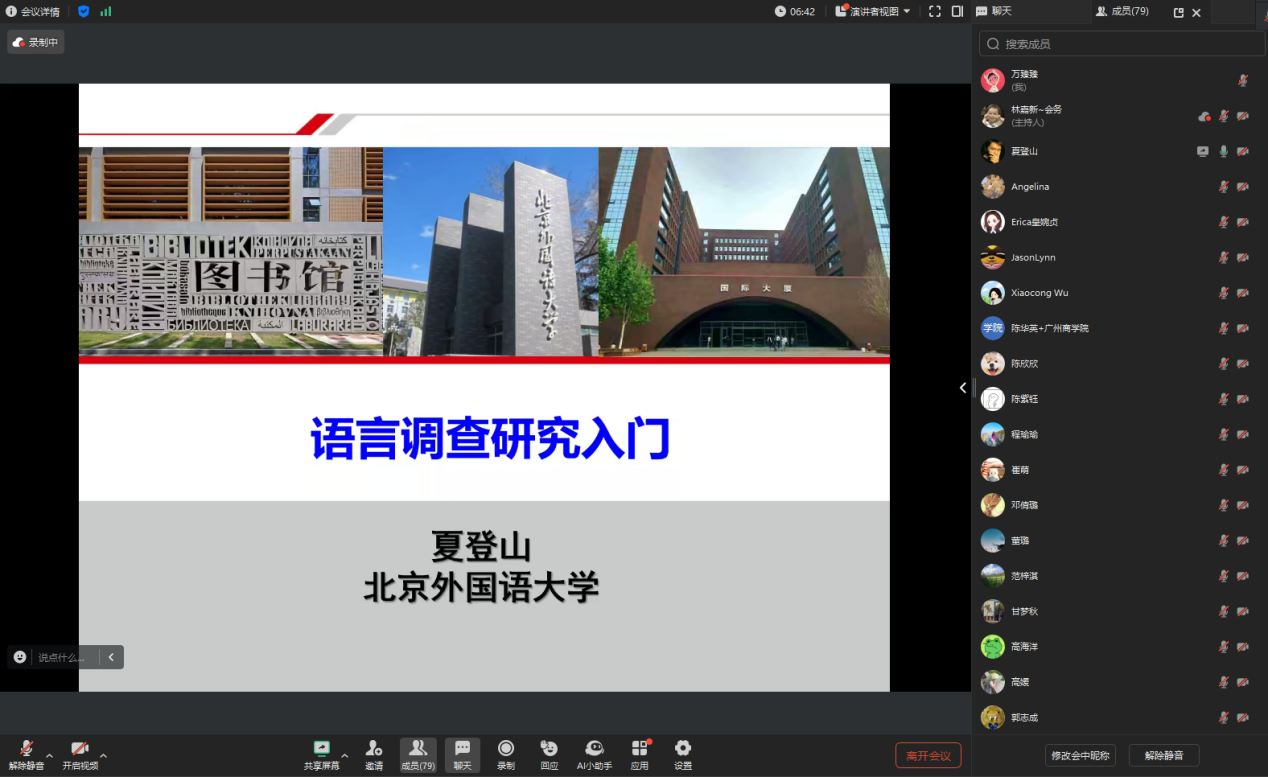Viewport: 1268px width, 777px height.
Task: Start recording with the 录制 toolbar icon
Action: pyautogui.click(x=506, y=754)
